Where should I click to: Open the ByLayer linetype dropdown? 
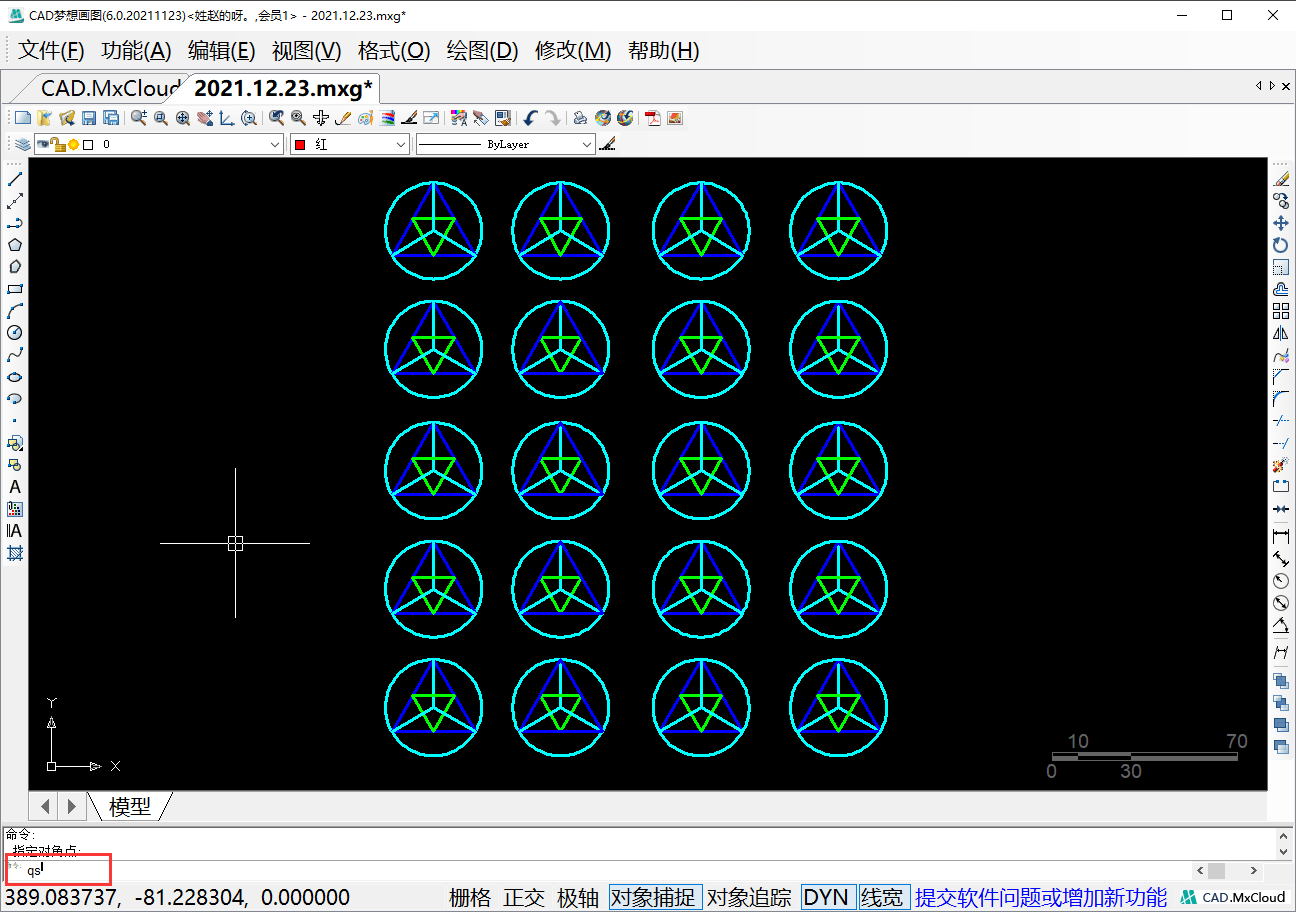[506, 145]
